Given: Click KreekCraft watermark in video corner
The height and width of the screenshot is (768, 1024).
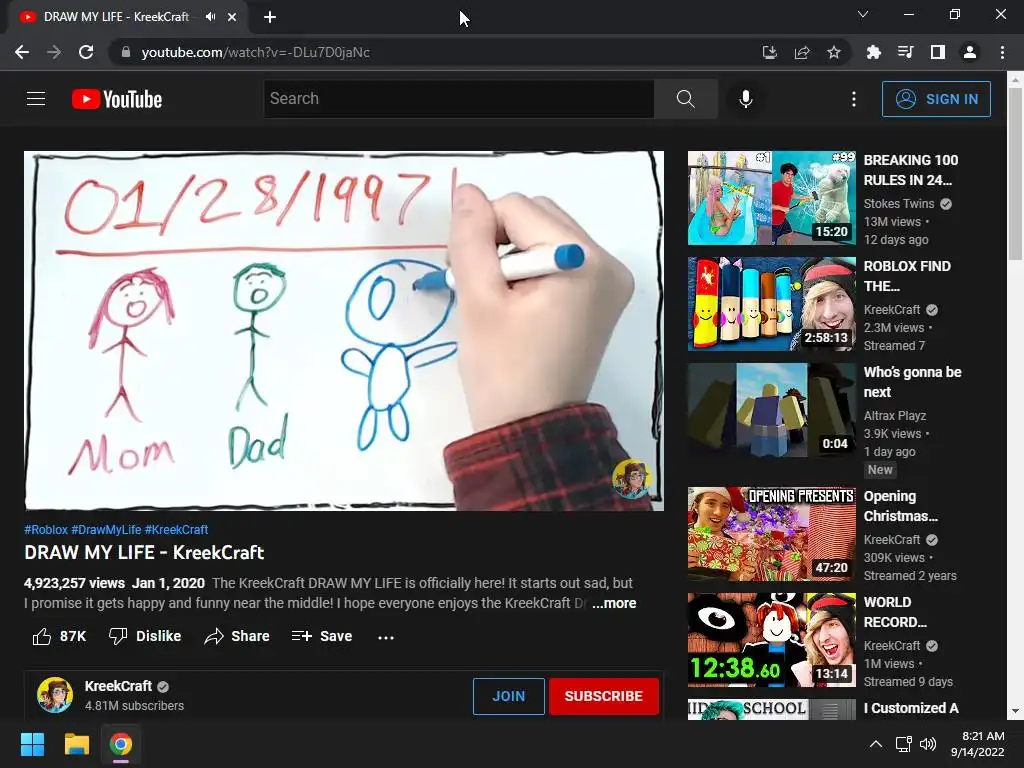Looking at the screenshot, I should click(x=632, y=478).
